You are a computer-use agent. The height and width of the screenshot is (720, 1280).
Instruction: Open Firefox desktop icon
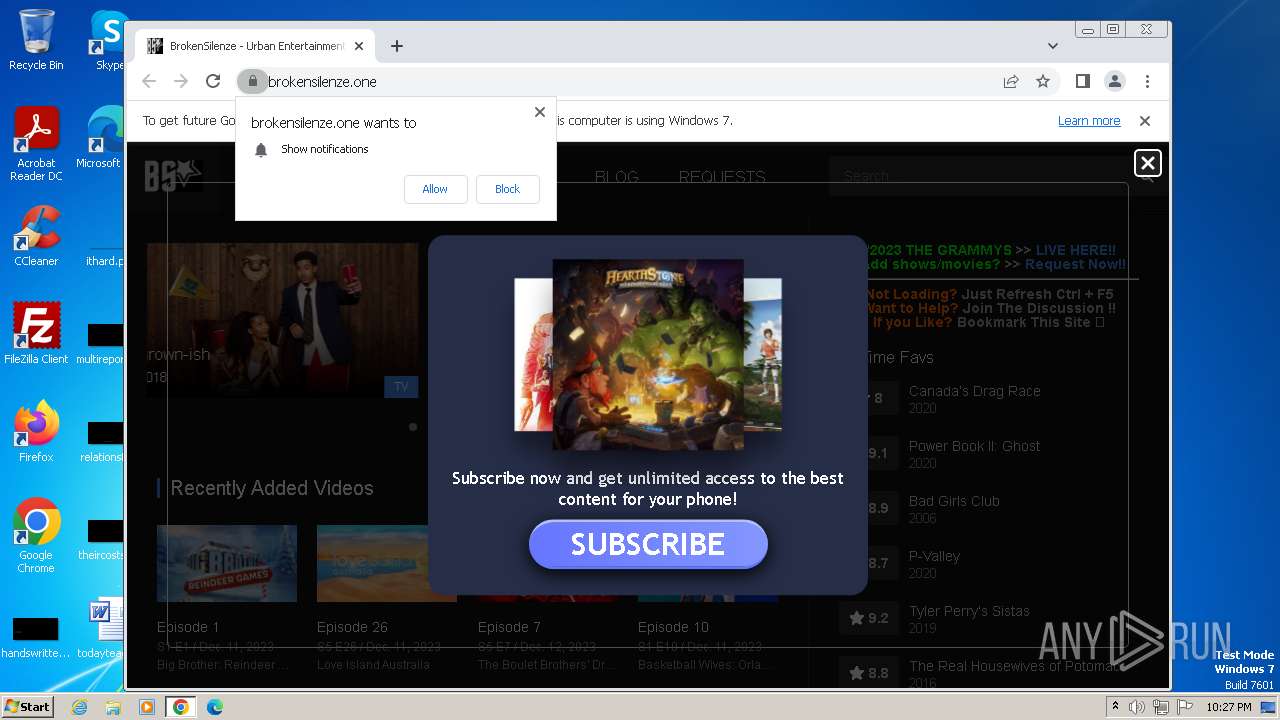pyautogui.click(x=36, y=431)
